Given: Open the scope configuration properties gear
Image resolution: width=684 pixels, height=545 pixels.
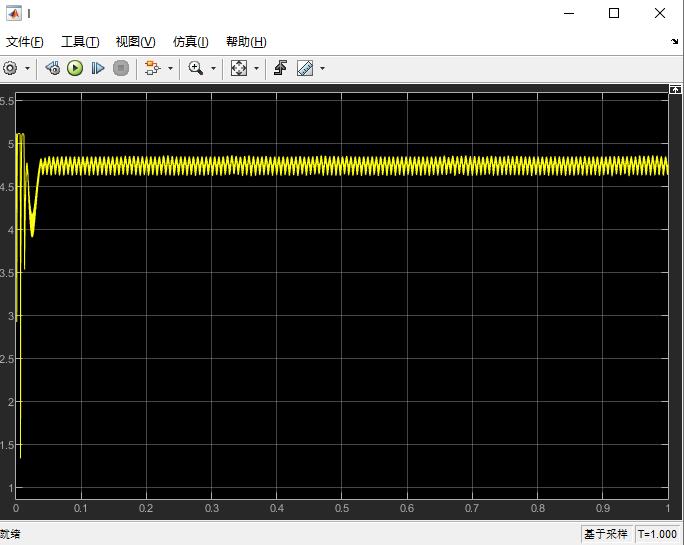Looking at the screenshot, I should [x=10, y=68].
